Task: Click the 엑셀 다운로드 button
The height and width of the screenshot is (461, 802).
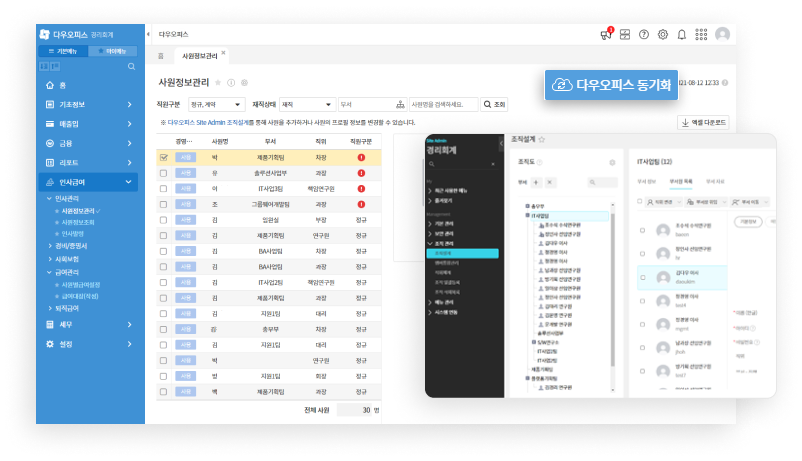Action: [x=703, y=123]
